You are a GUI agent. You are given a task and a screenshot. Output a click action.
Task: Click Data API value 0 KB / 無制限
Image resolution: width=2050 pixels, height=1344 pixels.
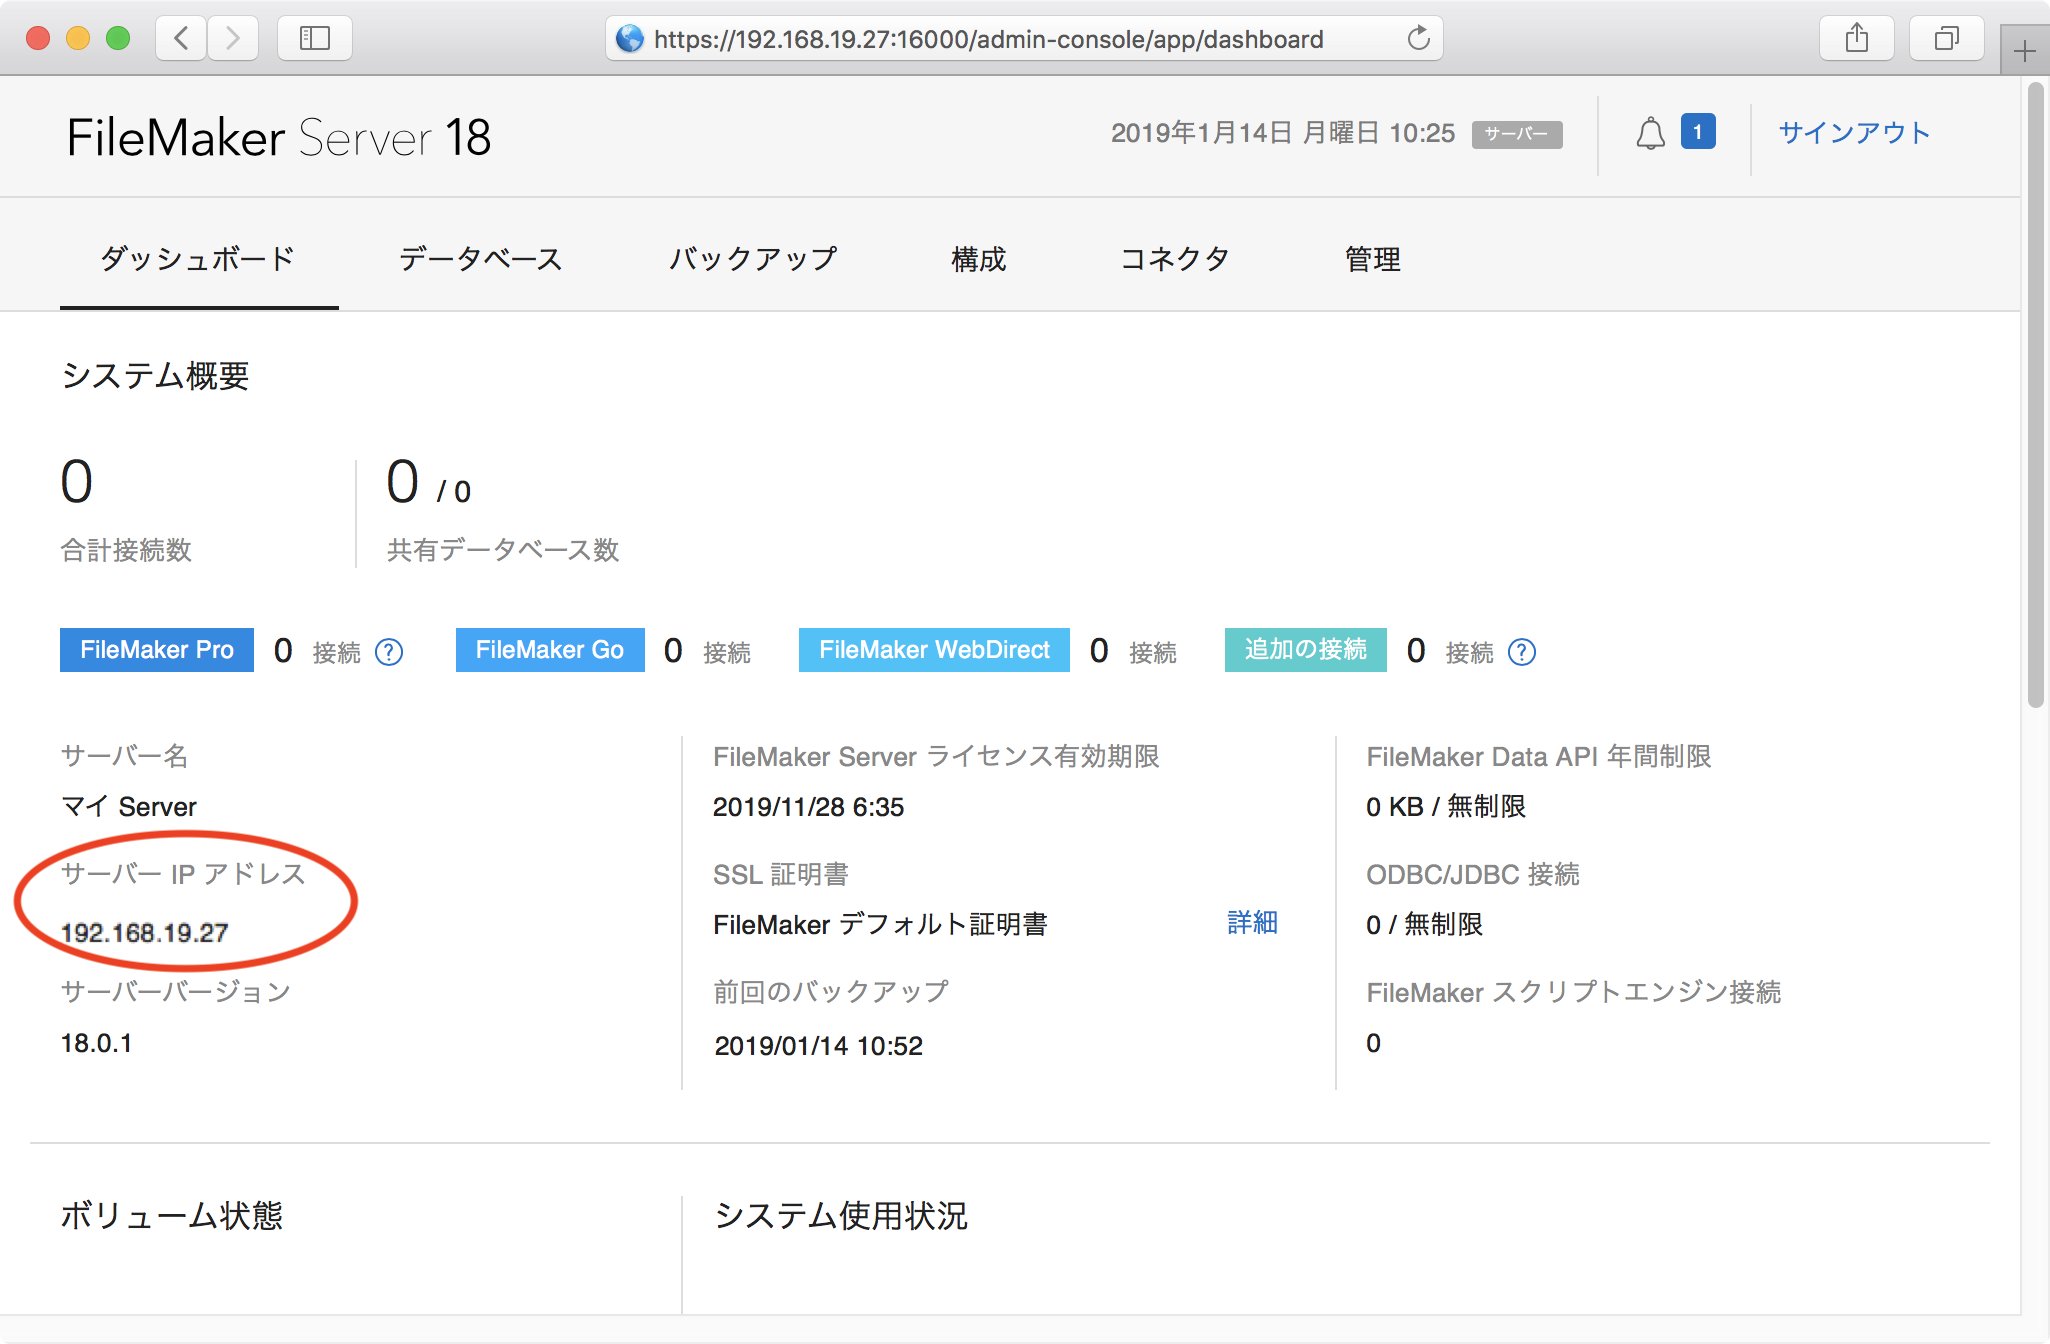(x=1446, y=807)
